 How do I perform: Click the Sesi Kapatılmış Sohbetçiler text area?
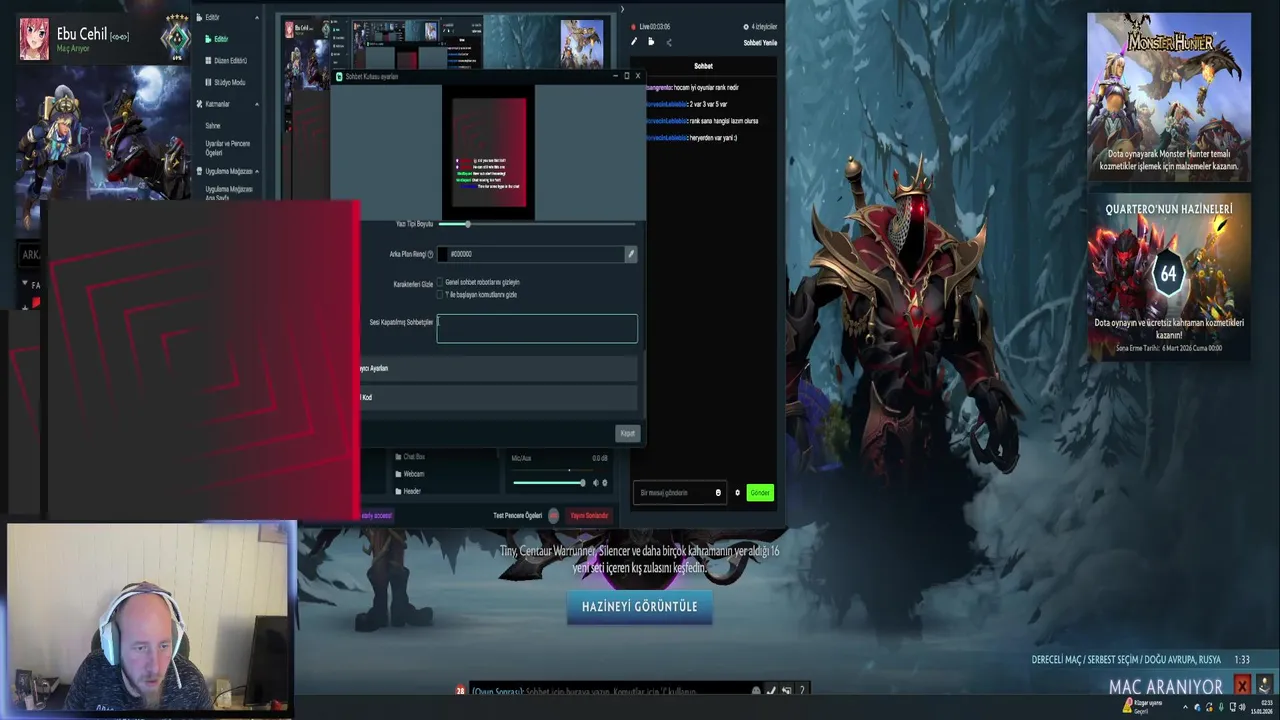click(x=537, y=329)
